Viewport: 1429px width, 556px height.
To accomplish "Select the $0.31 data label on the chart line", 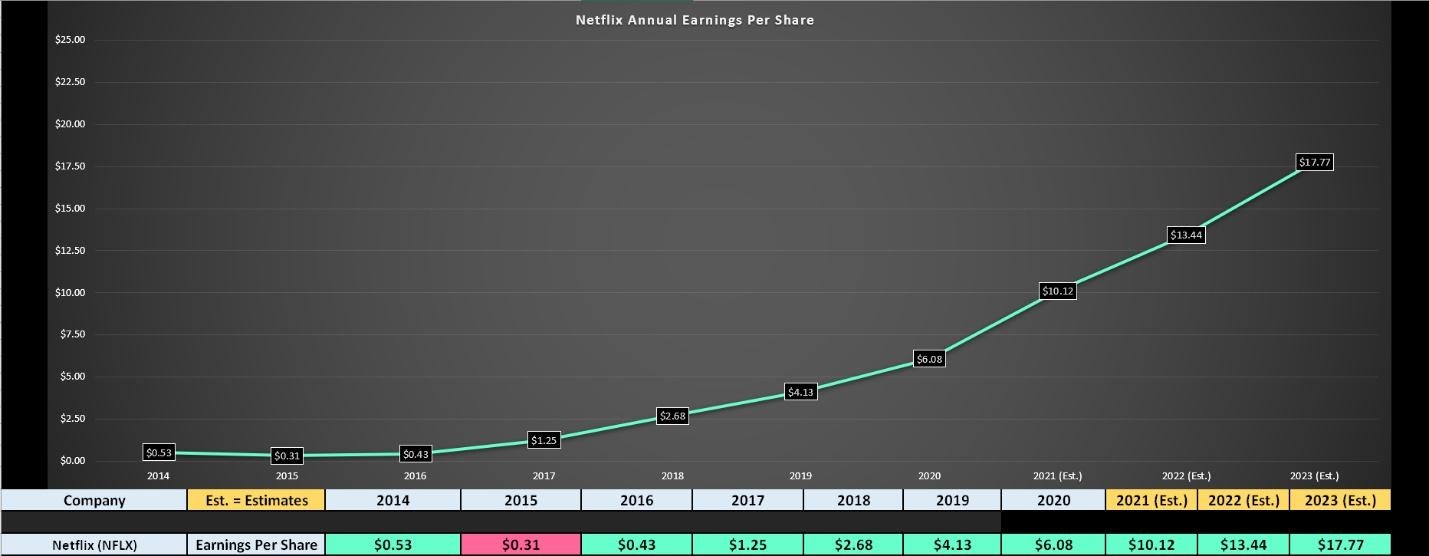I will coord(287,456).
